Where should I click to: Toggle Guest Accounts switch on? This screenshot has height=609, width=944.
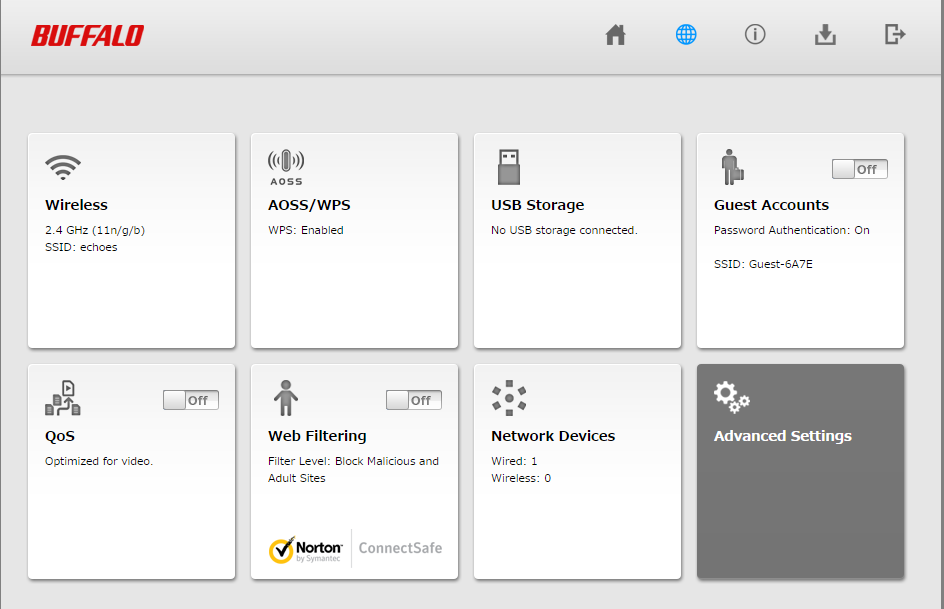point(859,169)
